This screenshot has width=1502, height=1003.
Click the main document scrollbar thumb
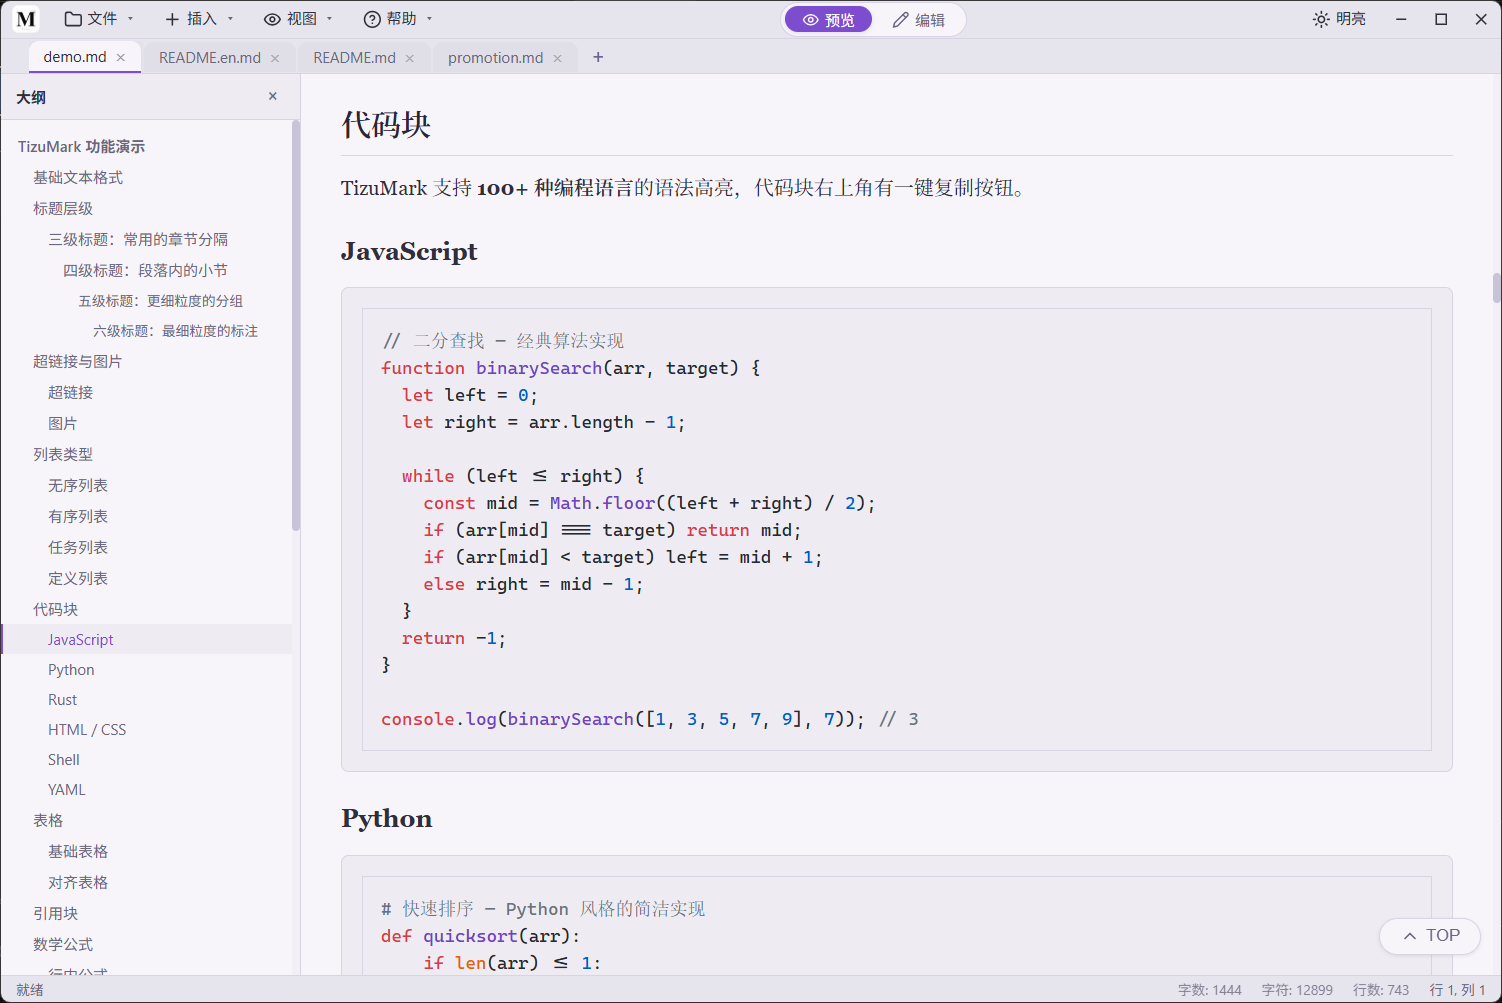[x=1497, y=288]
